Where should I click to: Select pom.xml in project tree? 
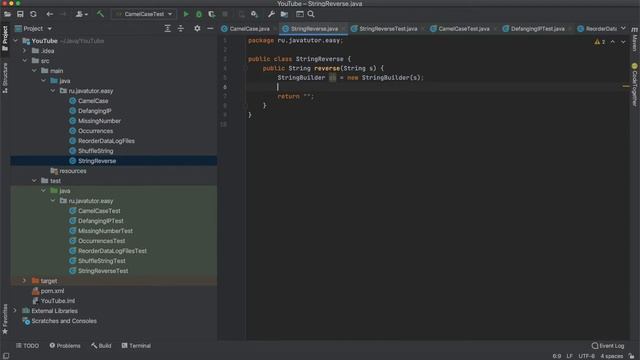52,291
